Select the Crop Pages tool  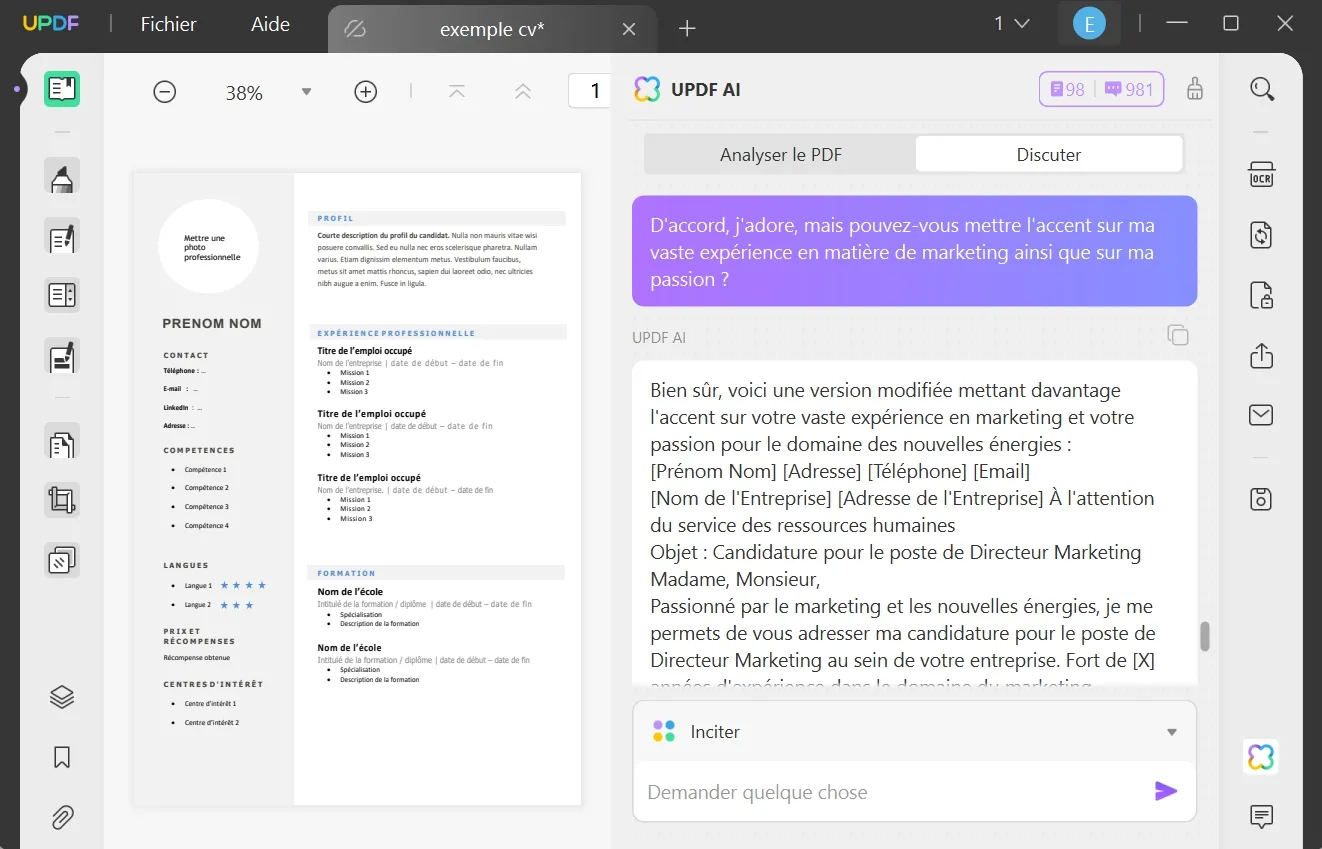tap(62, 500)
